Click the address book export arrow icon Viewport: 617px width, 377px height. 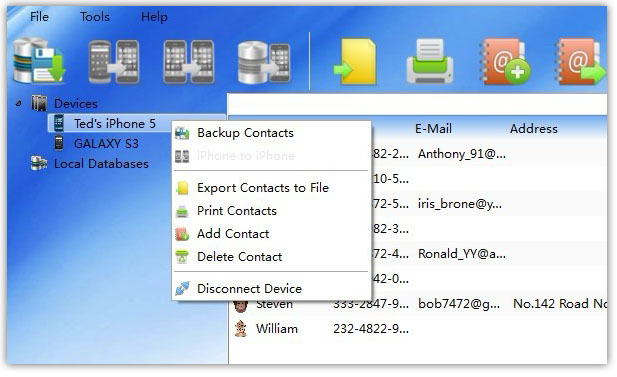coord(580,61)
